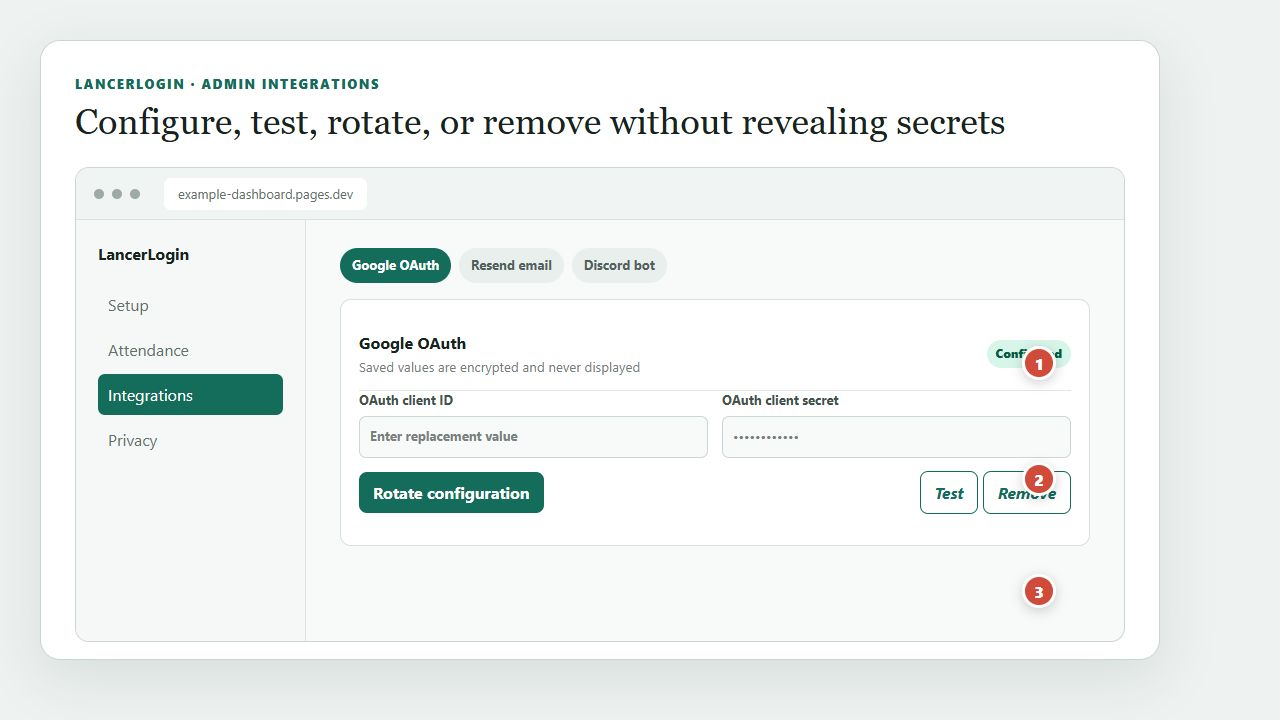Viewport: 1280px width, 720px height.
Task: Click the Google OAuth card heading
Action: (x=412, y=344)
